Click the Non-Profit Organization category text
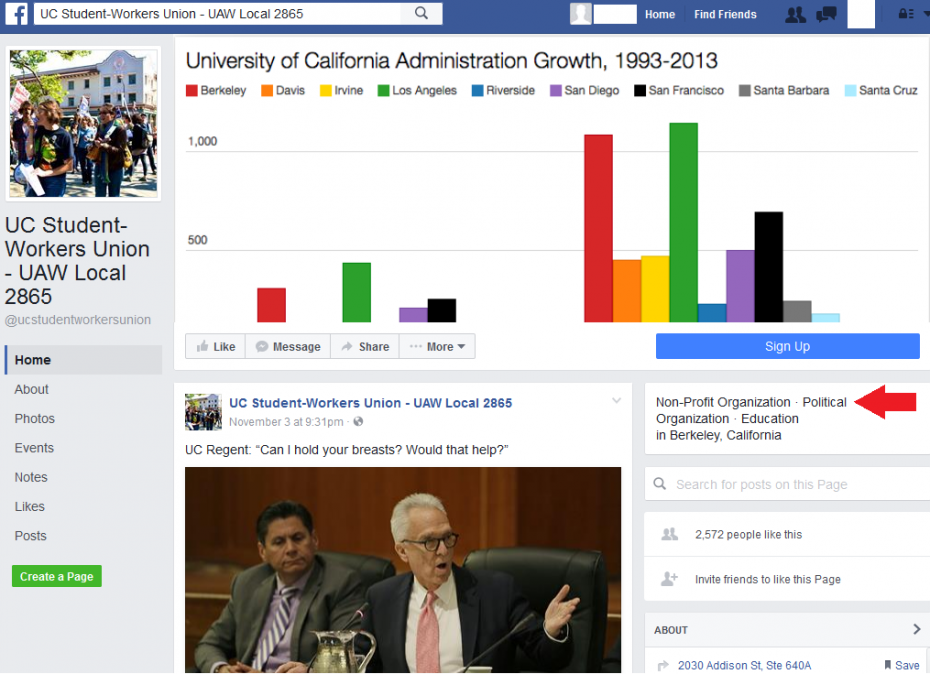The width and height of the screenshot is (930, 674). click(723, 402)
